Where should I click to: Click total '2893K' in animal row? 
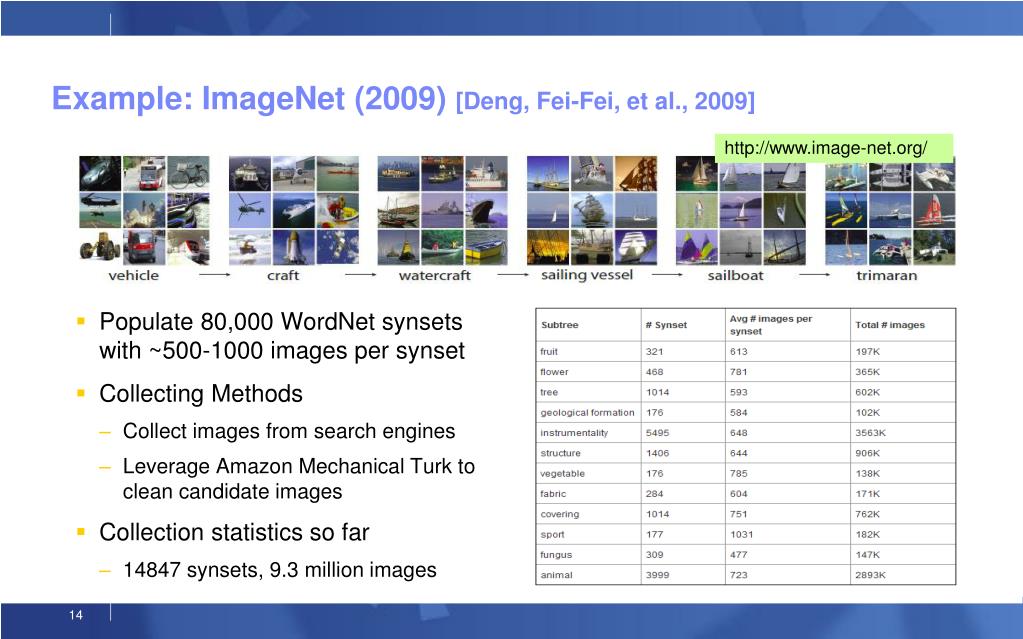(x=870, y=575)
